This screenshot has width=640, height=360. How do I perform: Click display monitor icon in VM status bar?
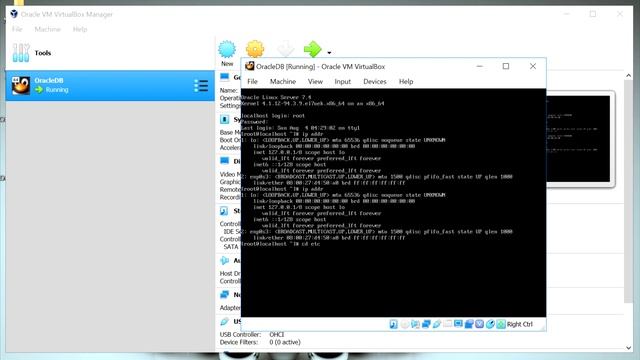458,324
